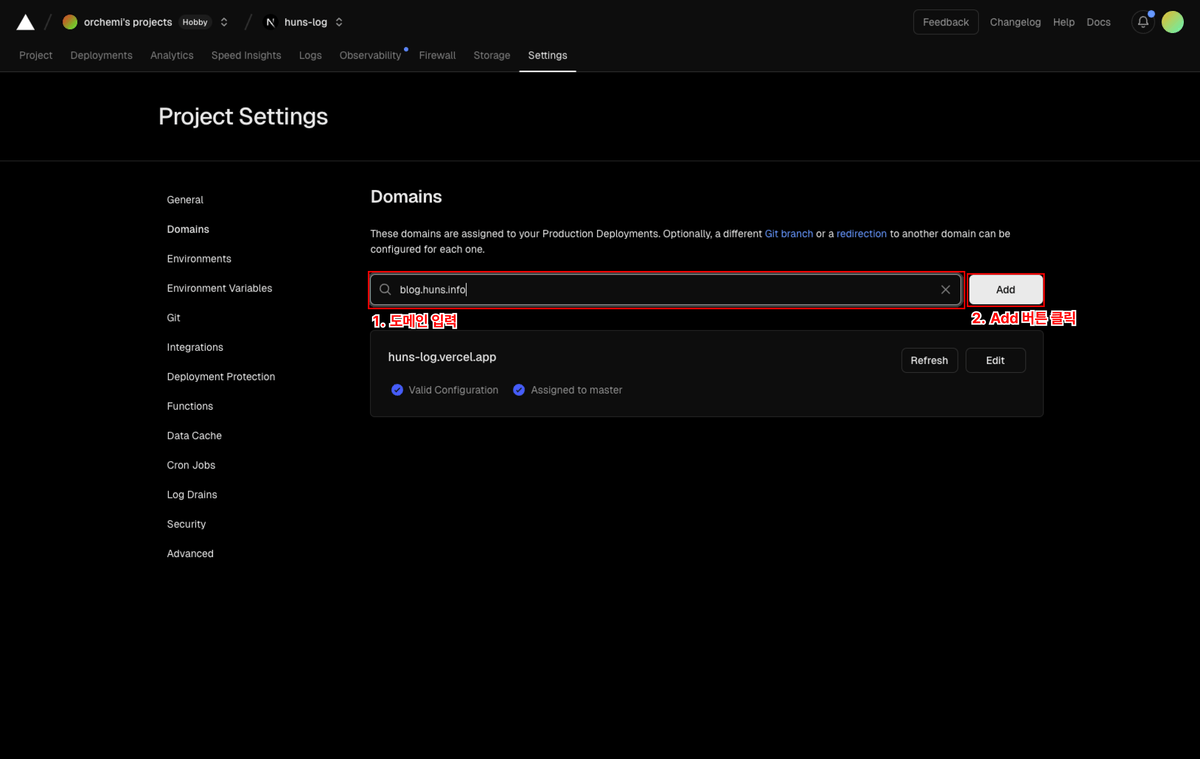Viewport: 1200px width, 759px height.
Task: Click the Hobby plan badge
Action: coord(195,22)
